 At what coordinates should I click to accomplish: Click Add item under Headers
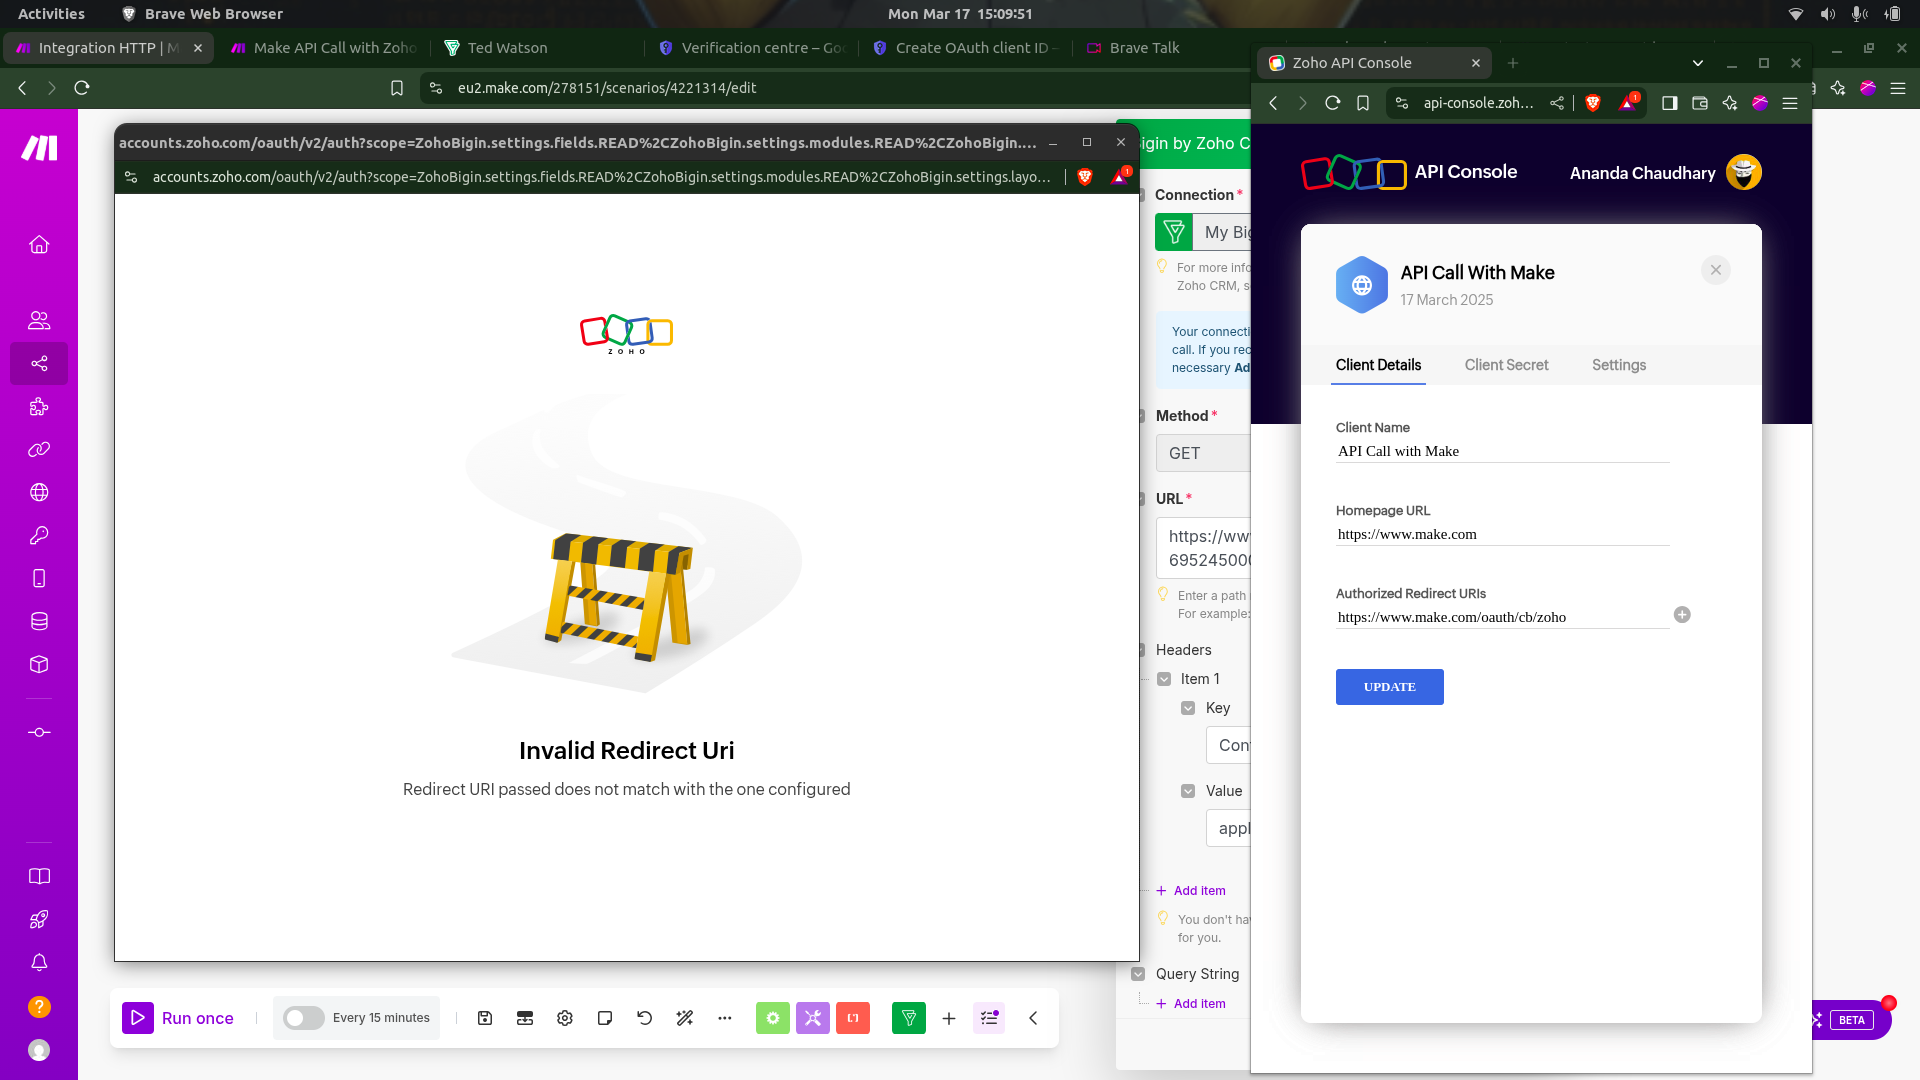[1198, 891]
